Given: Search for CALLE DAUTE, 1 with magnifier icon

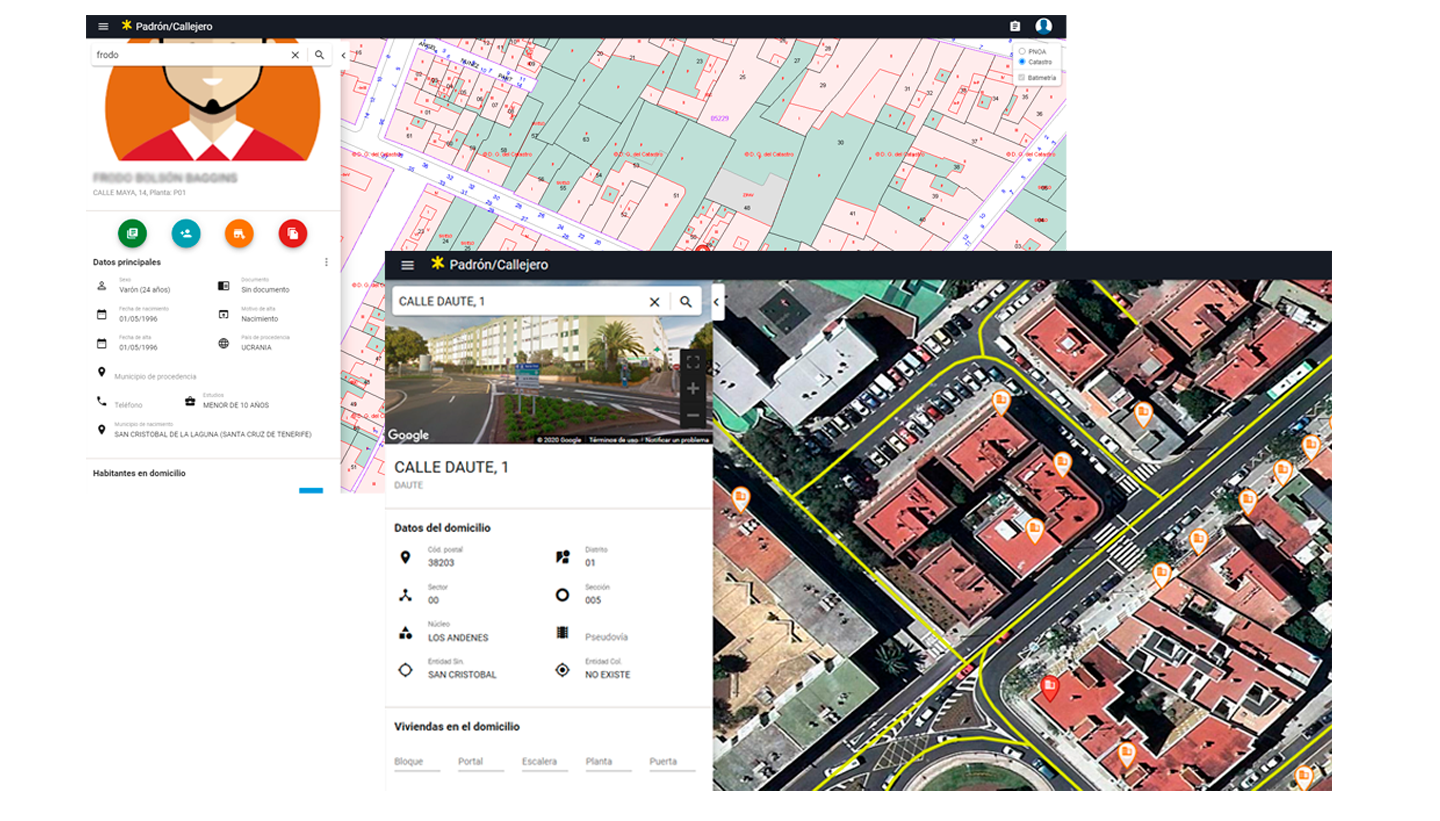Looking at the screenshot, I should [x=686, y=301].
